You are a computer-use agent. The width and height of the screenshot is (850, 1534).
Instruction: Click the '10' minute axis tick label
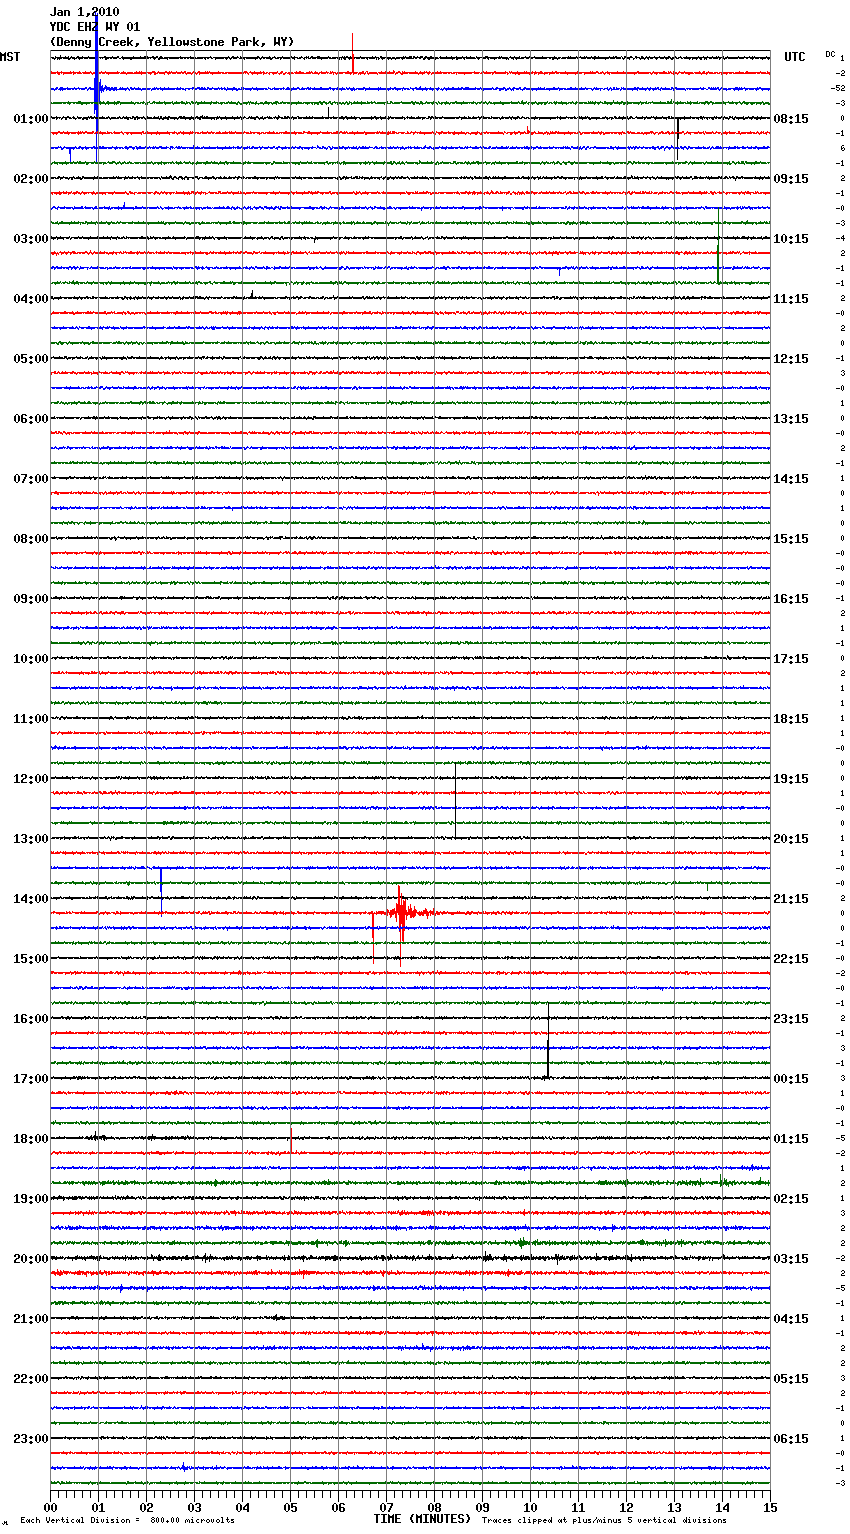click(x=530, y=1507)
